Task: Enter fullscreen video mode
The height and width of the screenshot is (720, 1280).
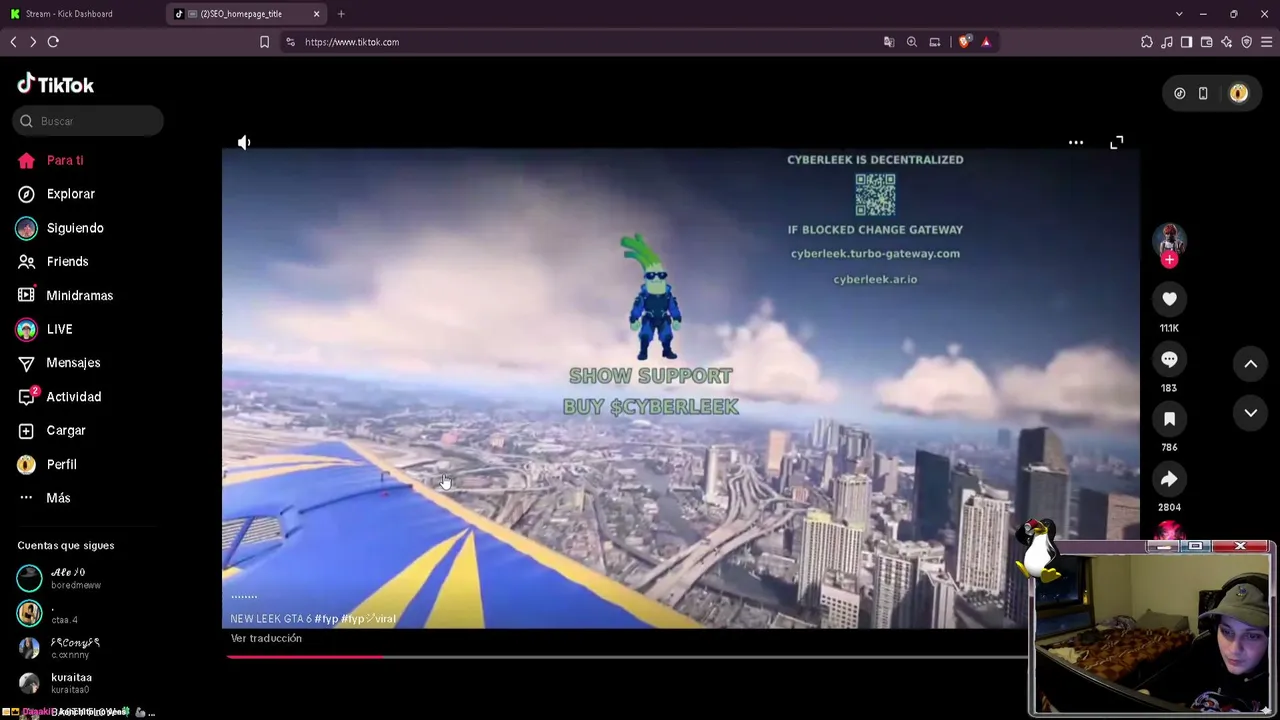Action: (1117, 143)
